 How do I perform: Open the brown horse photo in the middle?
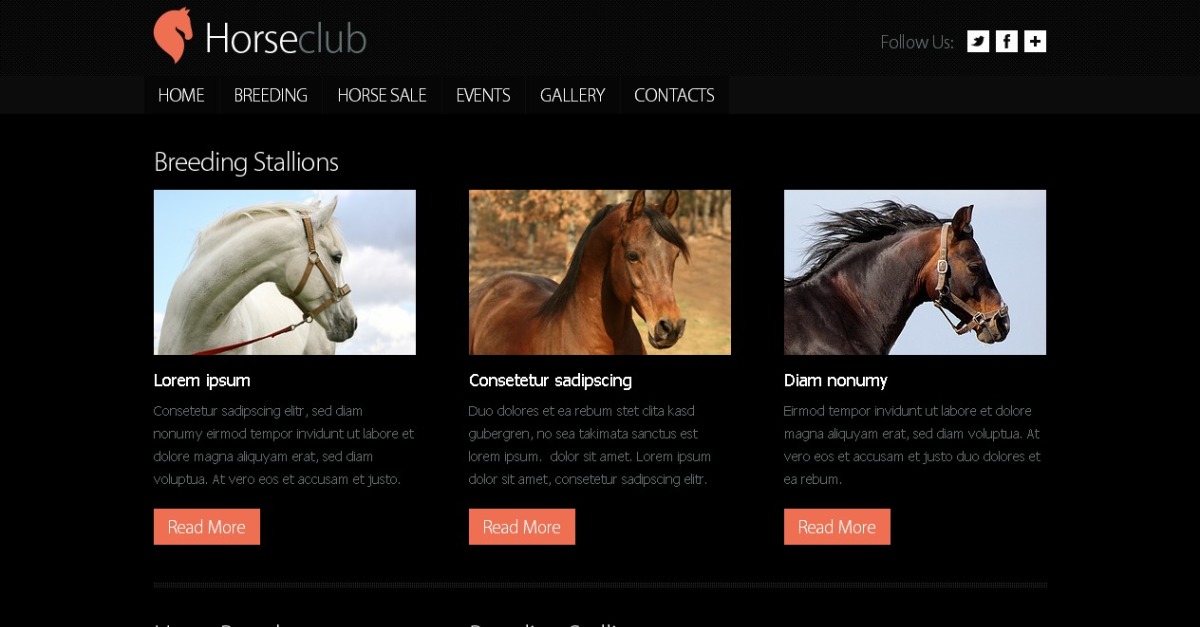point(600,272)
